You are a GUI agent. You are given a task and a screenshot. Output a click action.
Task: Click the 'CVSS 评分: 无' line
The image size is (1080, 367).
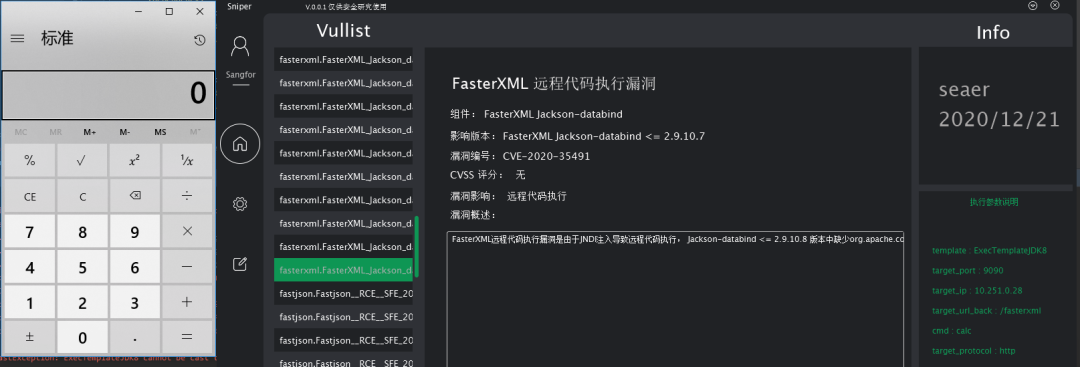pyautogui.click(x=488, y=176)
